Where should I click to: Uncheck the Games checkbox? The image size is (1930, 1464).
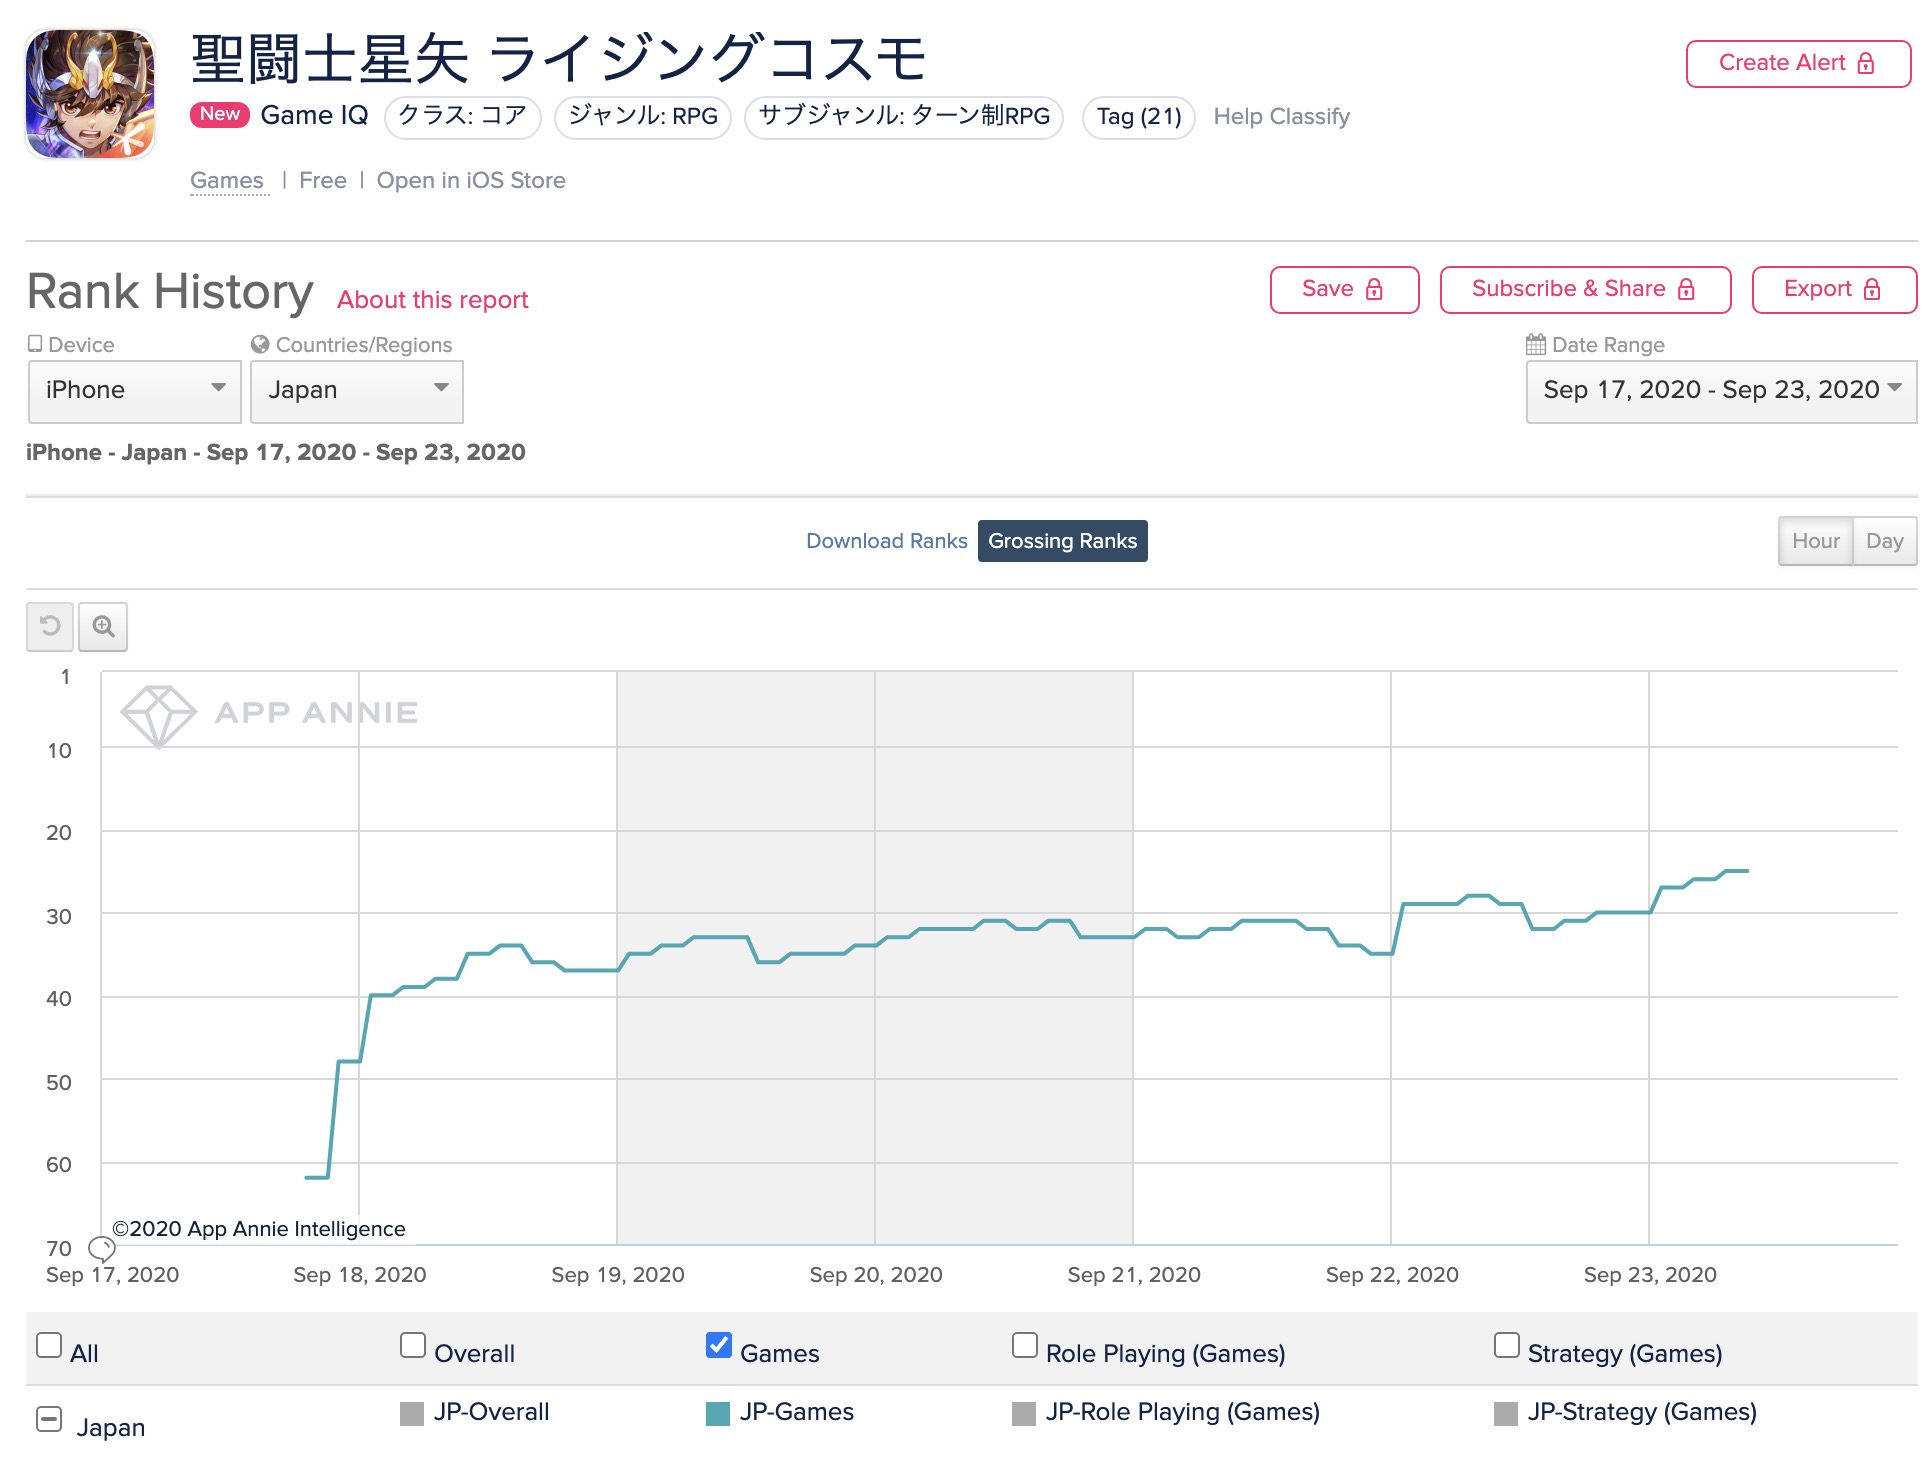coord(719,1345)
